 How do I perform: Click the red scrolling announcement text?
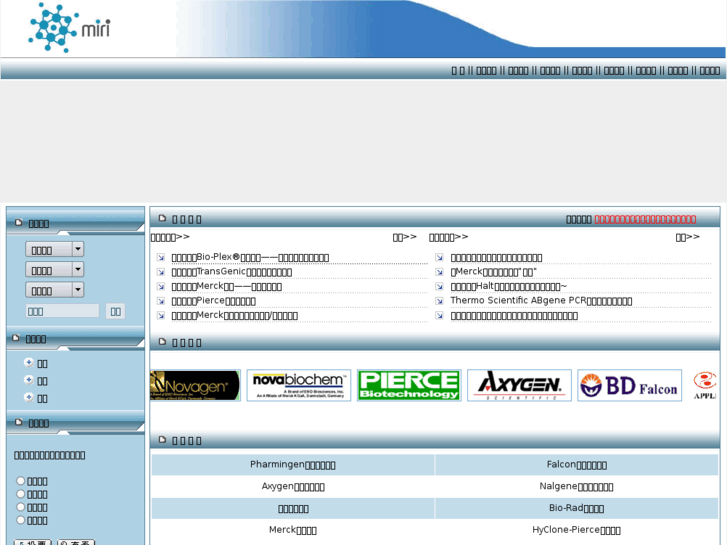(645, 219)
